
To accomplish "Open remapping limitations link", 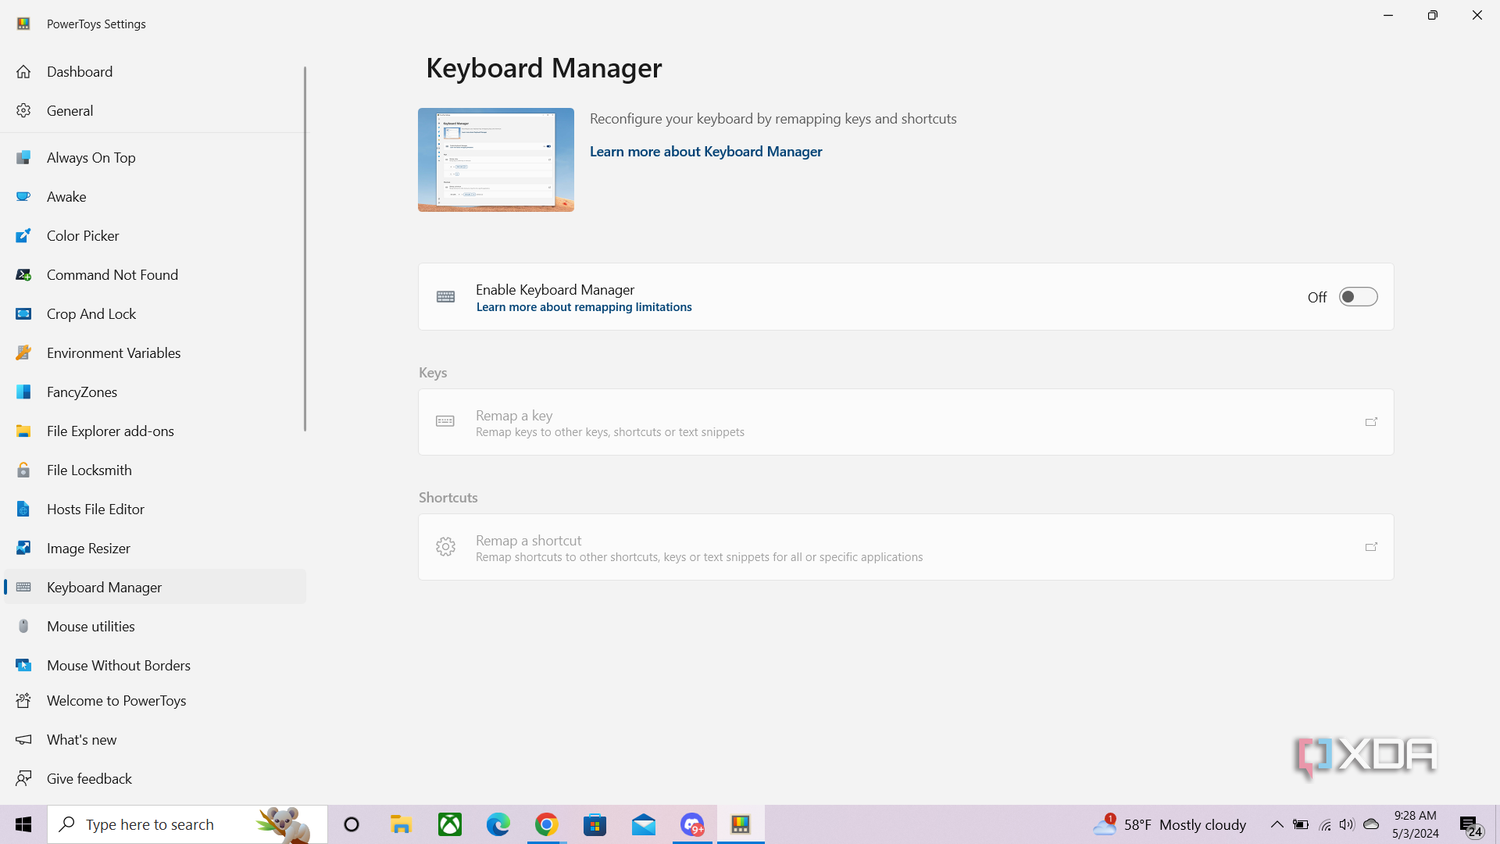I will (x=584, y=307).
